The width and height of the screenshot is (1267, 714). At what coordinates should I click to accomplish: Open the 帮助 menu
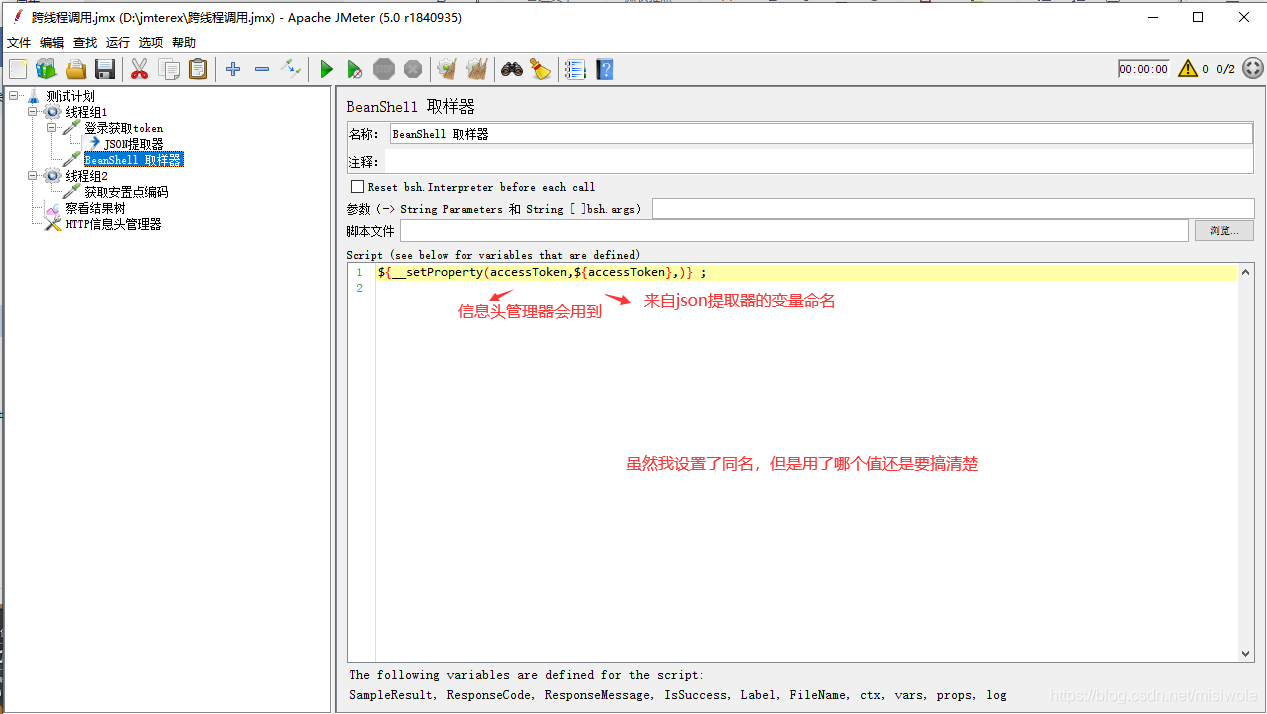tap(184, 43)
